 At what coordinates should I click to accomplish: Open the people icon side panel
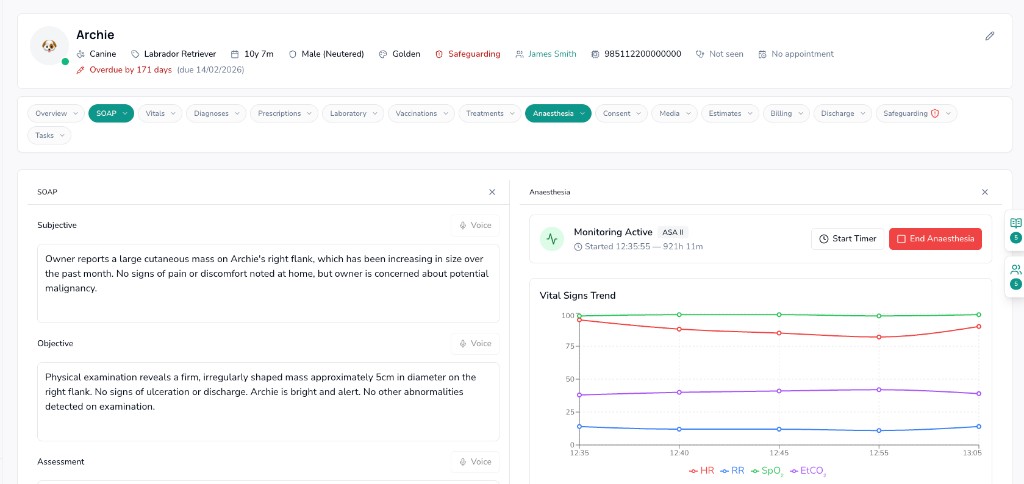point(1016,269)
